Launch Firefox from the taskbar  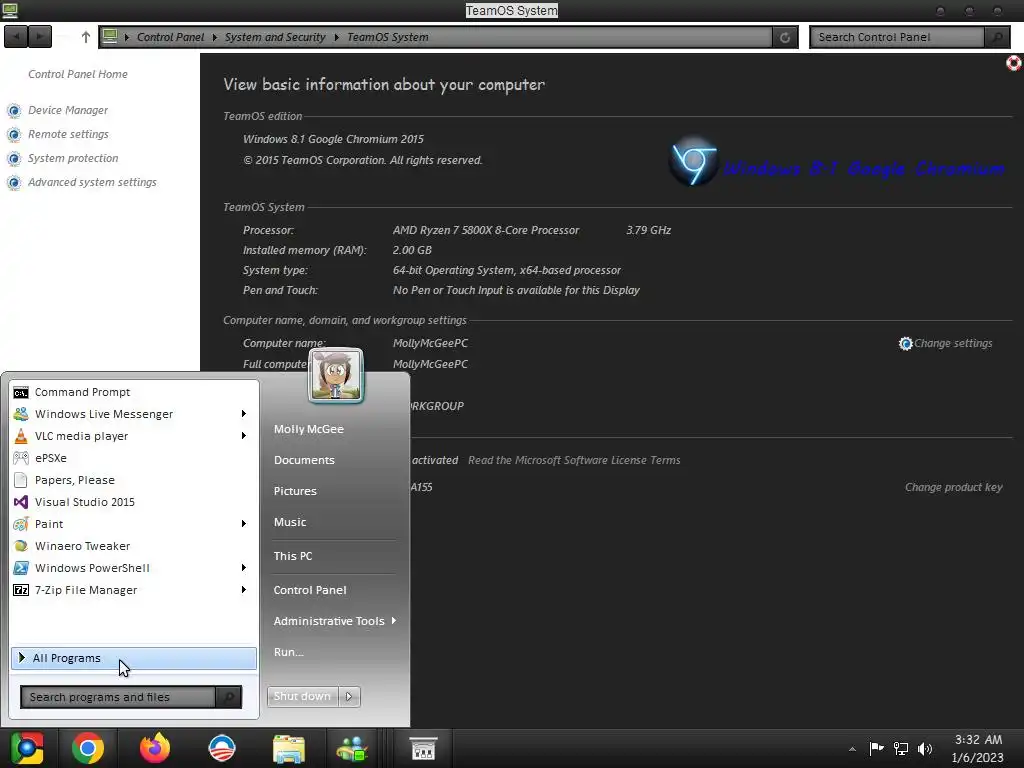(x=155, y=748)
